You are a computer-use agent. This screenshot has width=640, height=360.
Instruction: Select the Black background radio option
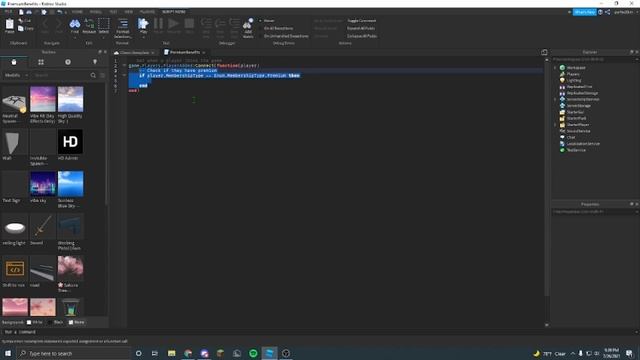49,322
